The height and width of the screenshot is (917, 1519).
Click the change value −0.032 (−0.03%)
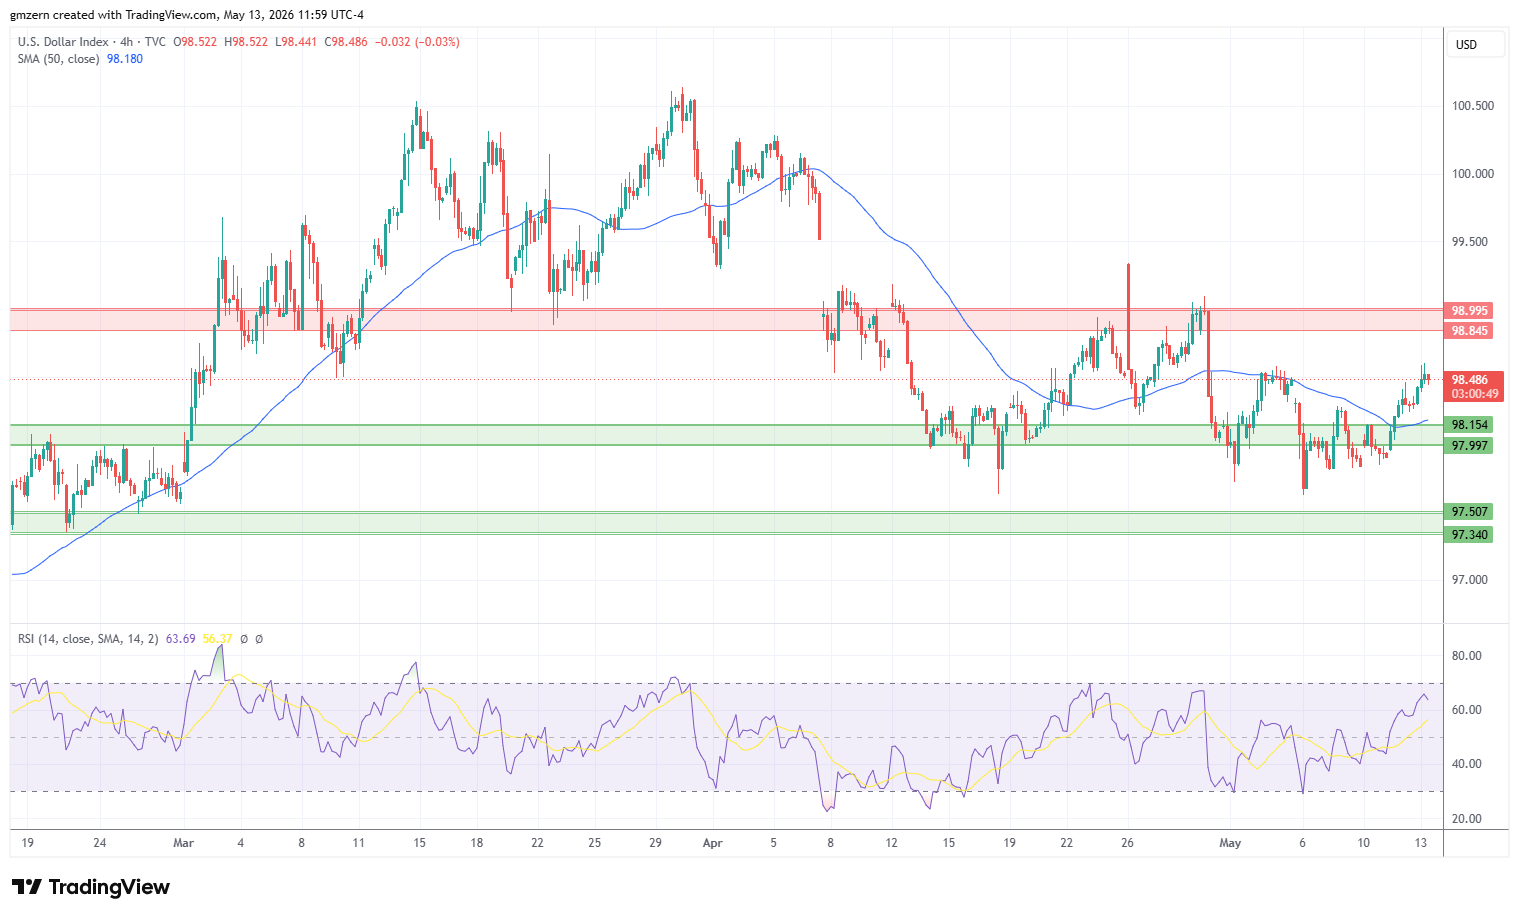(417, 42)
